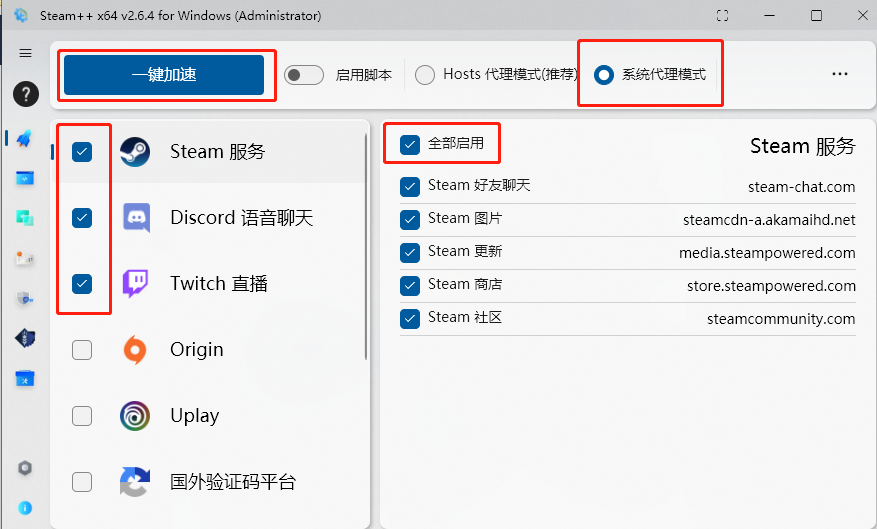
Task: Click the Origin logo icon
Action: [135, 349]
